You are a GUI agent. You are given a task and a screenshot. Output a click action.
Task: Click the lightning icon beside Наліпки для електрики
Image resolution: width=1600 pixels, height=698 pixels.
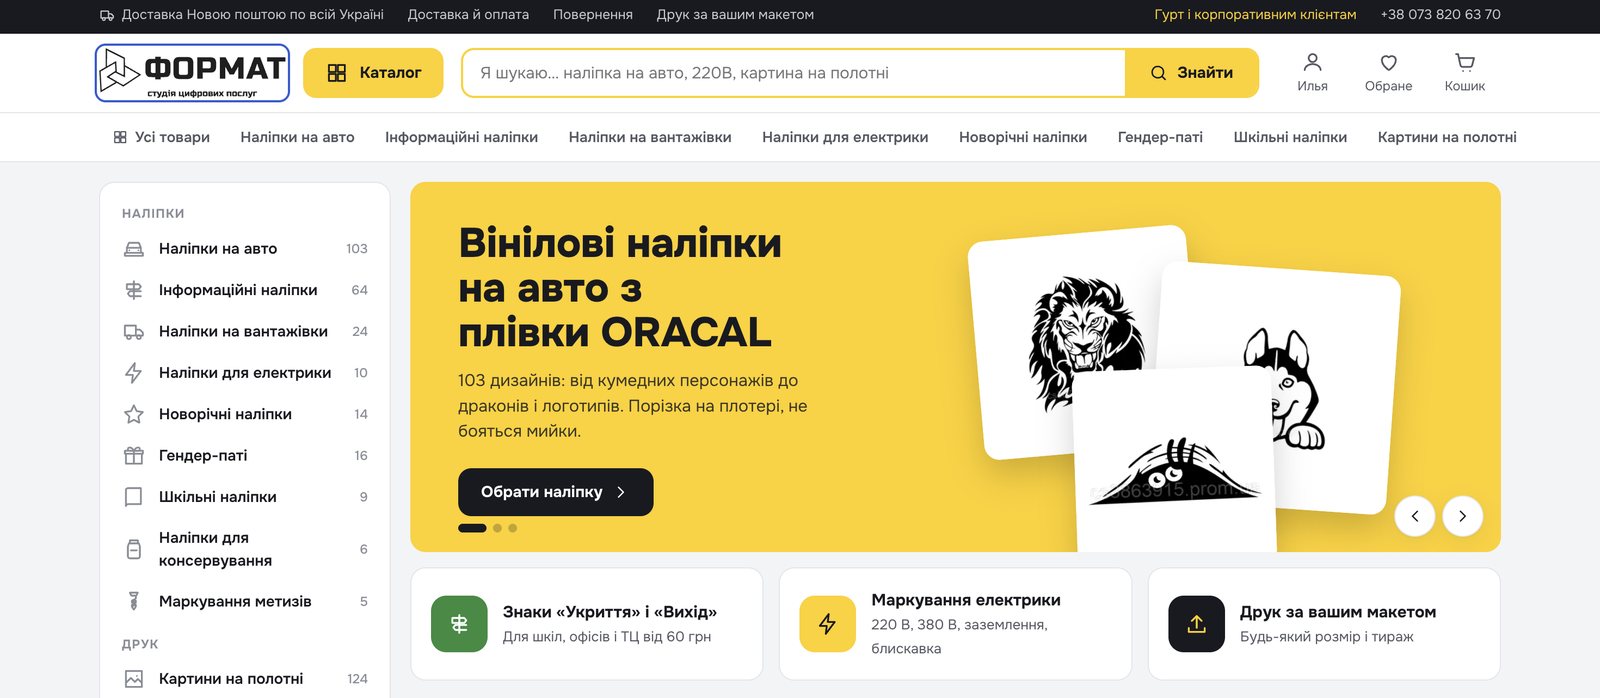tap(134, 373)
